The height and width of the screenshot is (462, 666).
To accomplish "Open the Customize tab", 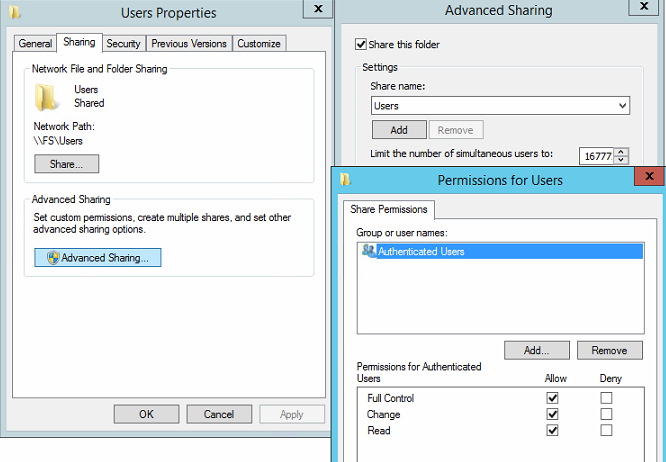I will (259, 43).
